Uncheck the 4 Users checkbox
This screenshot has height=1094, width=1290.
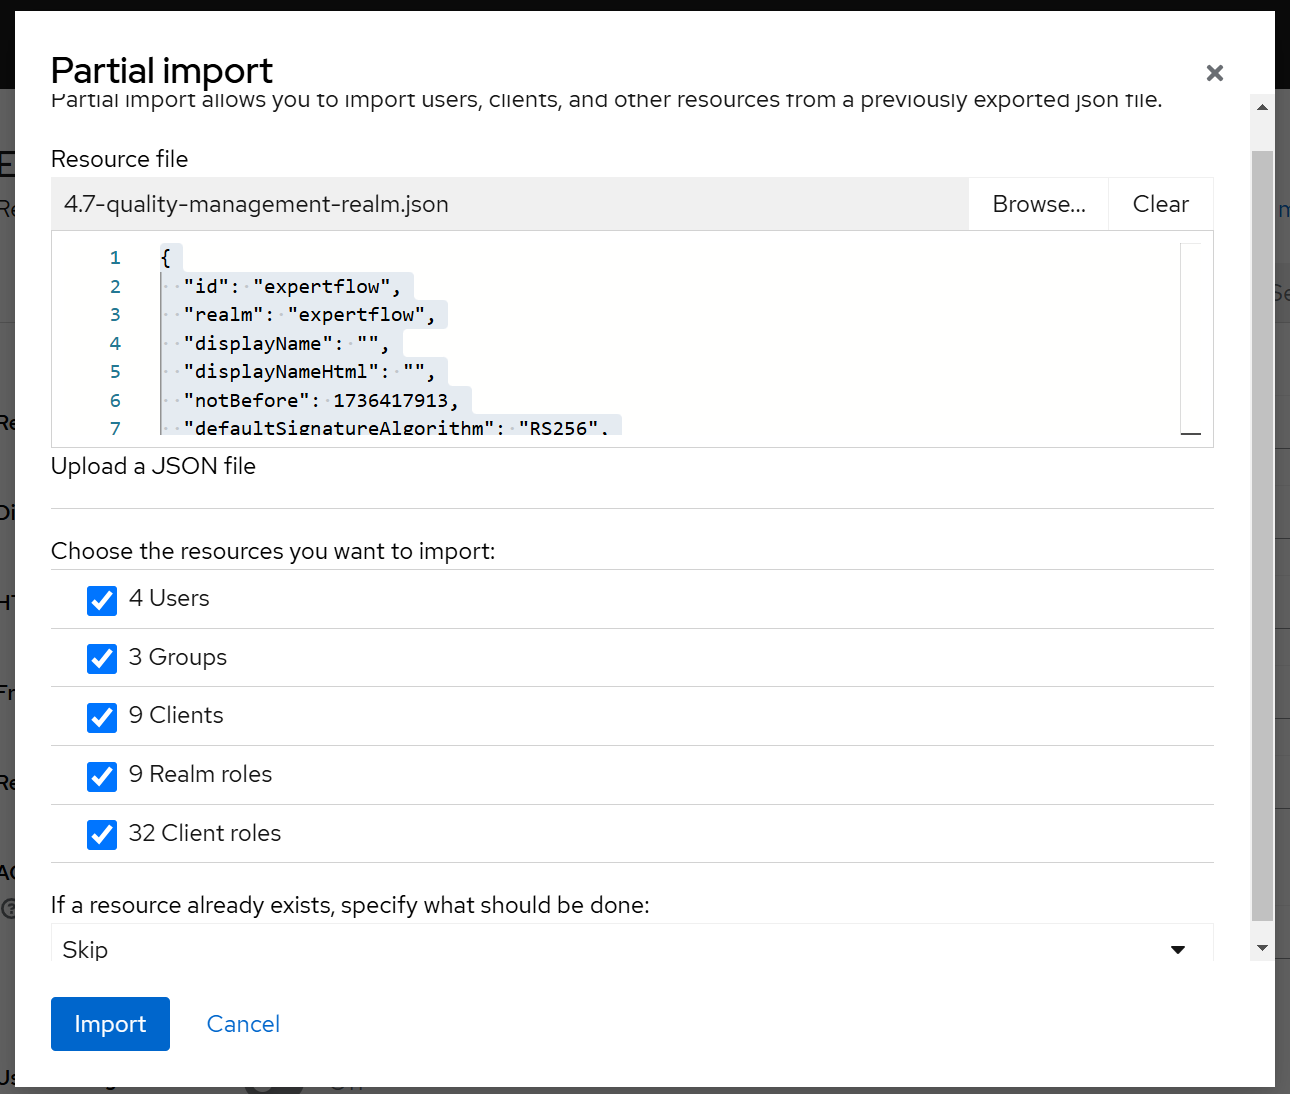102,600
